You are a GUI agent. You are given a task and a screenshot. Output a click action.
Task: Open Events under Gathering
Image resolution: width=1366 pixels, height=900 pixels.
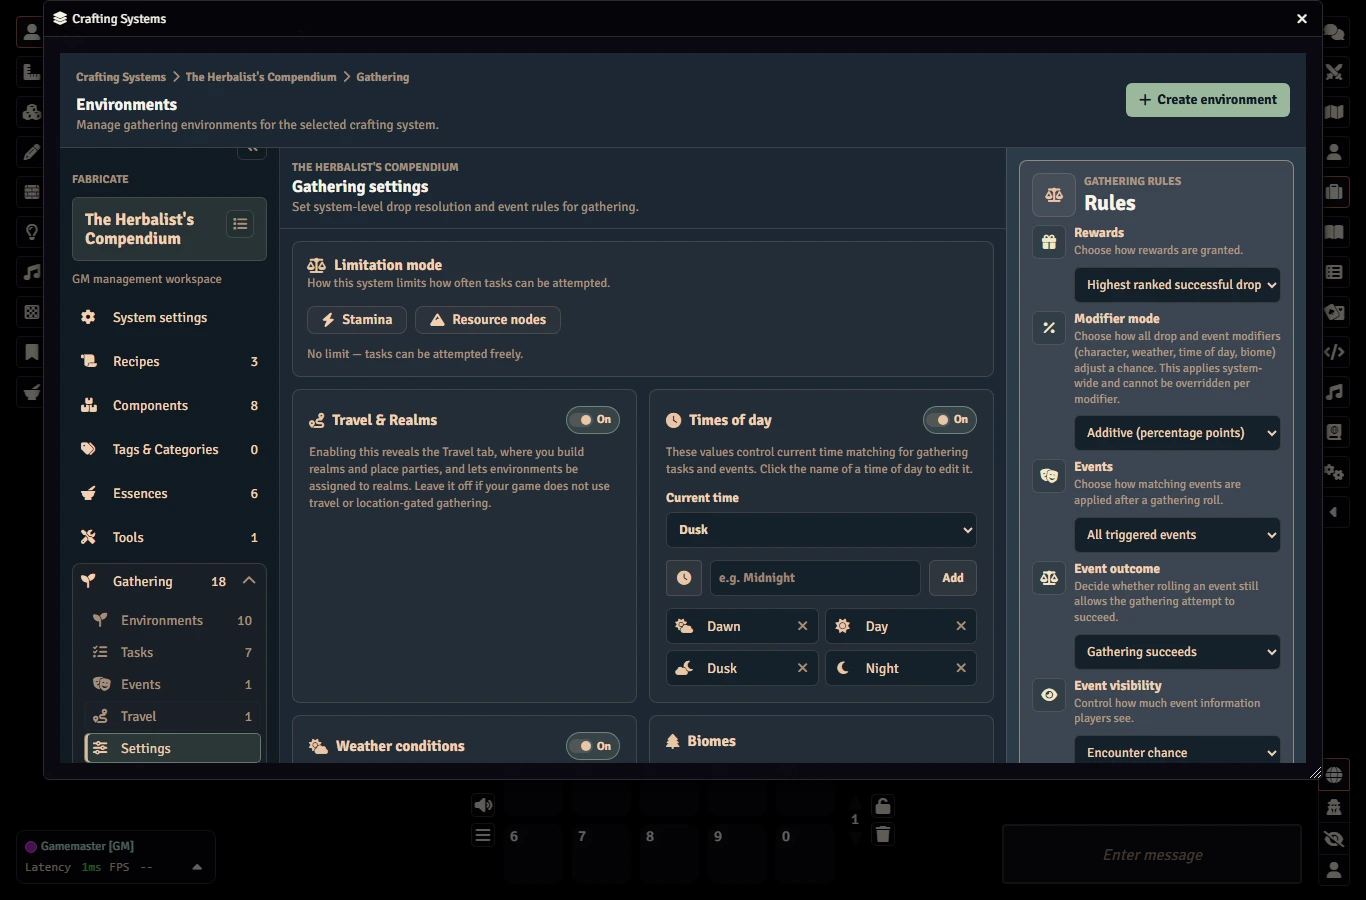click(x=173, y=684)
